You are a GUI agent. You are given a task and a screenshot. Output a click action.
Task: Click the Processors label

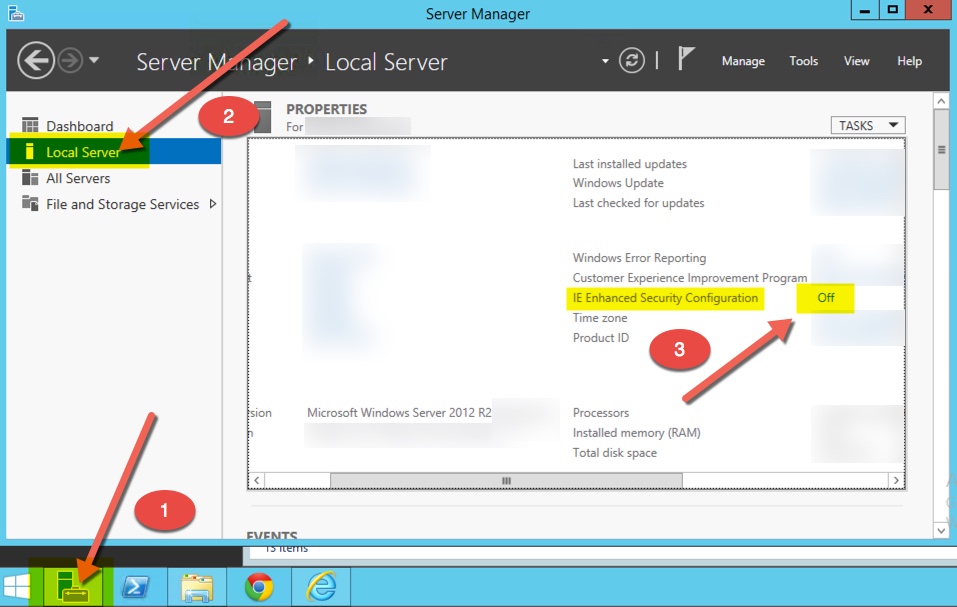[x=601, y=413]
